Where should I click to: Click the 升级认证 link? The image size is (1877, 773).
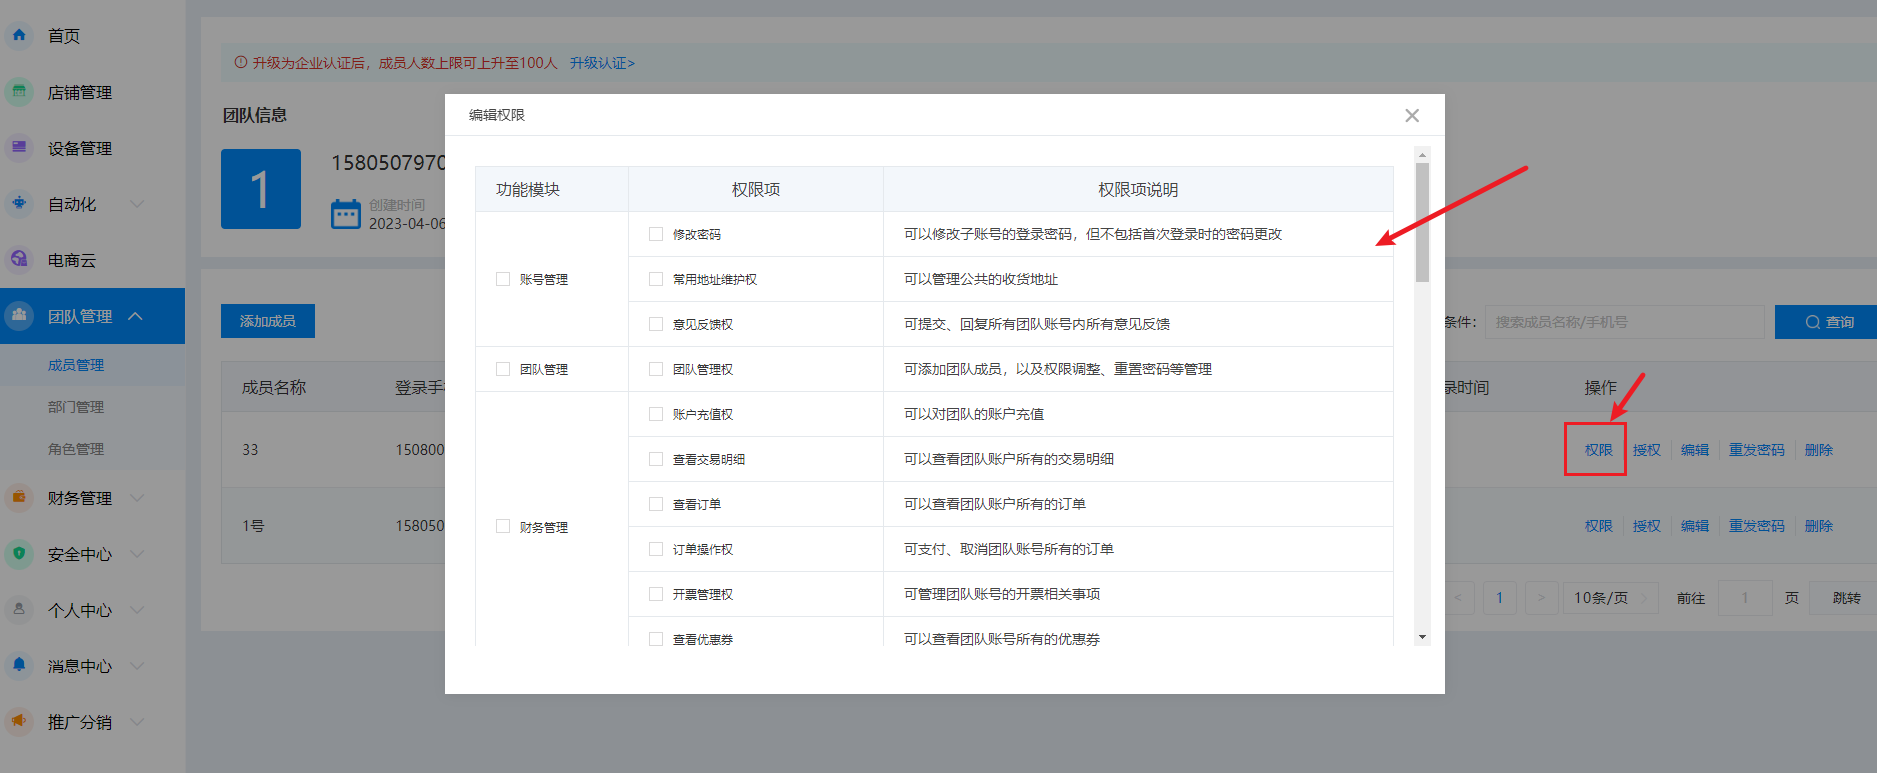coord(602,63)
